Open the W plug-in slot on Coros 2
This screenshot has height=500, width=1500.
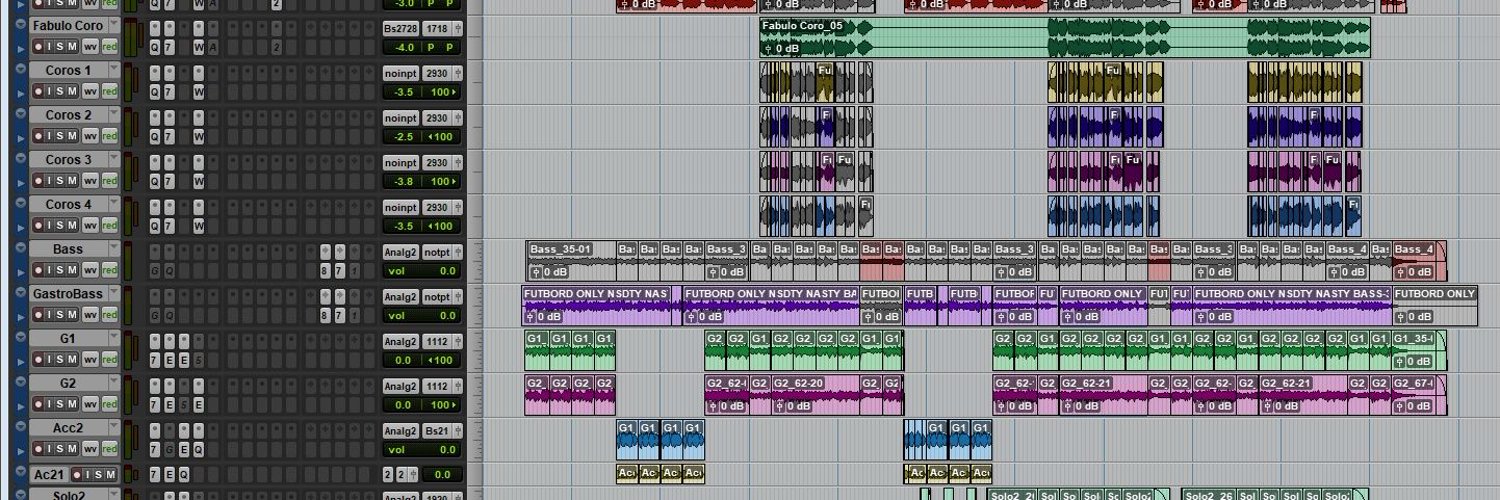pyautogui.click(x=199, y=137)
